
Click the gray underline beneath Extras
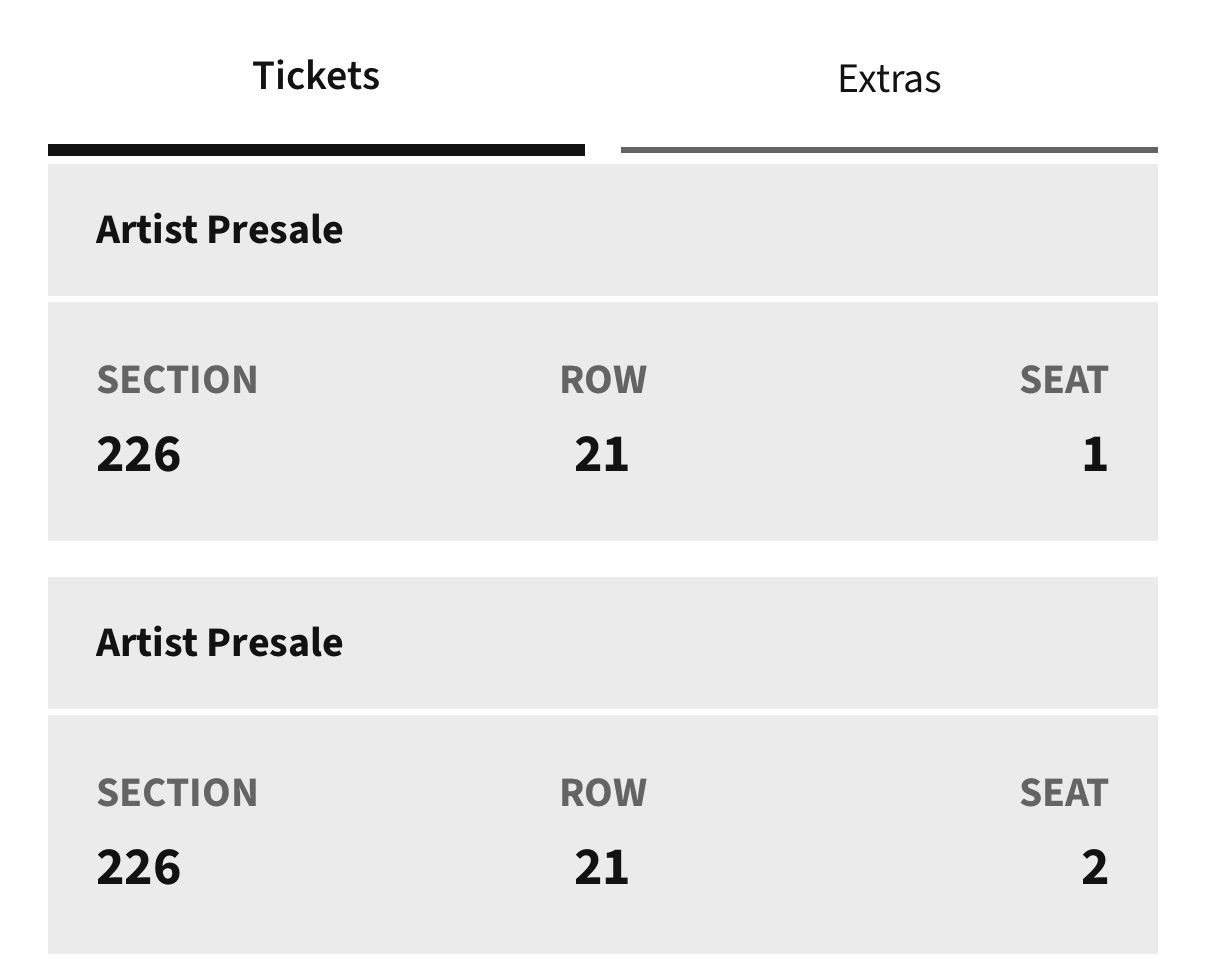point(889,150)
